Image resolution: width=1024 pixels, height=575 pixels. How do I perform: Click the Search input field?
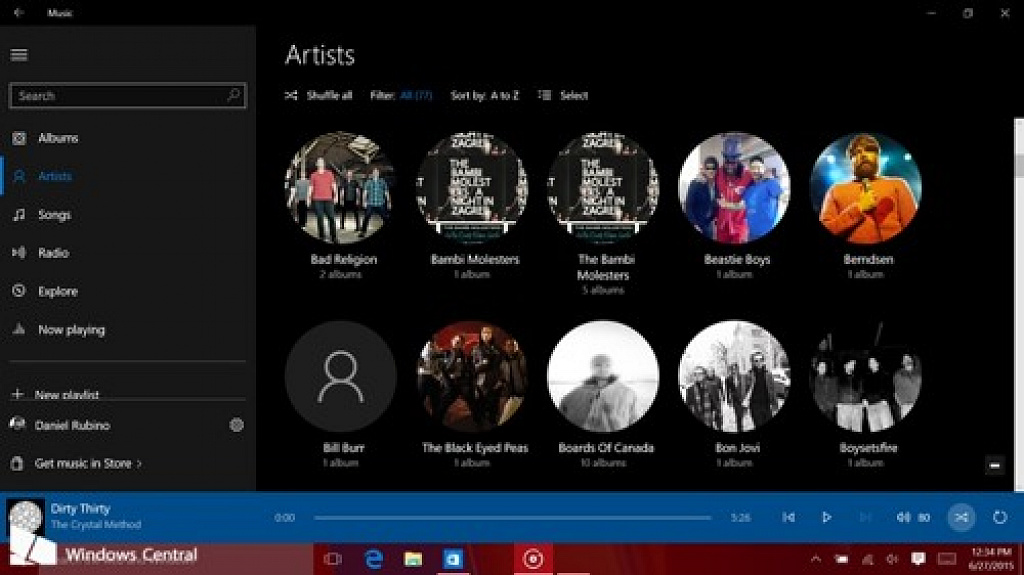(x=127, y=95)
